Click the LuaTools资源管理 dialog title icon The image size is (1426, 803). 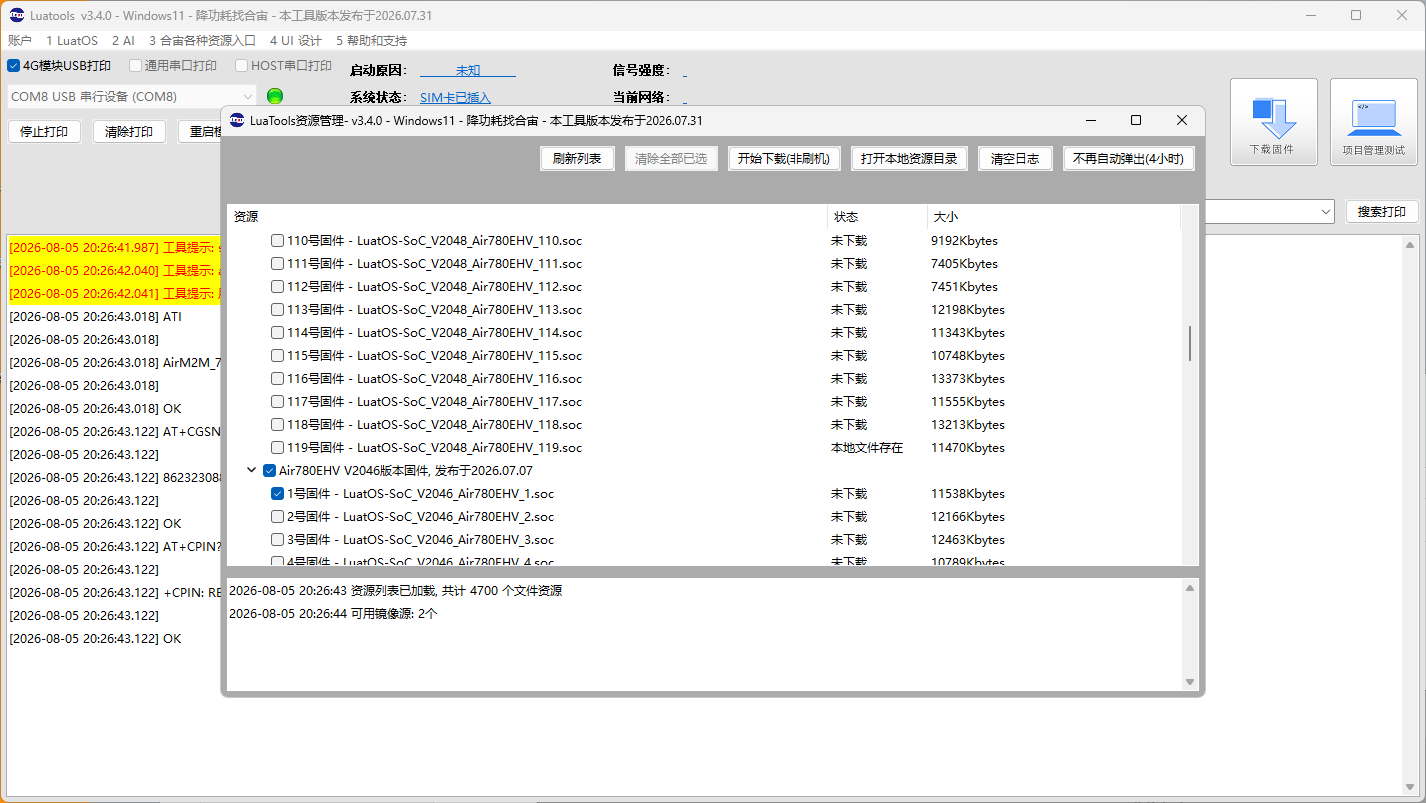(237, 120)
